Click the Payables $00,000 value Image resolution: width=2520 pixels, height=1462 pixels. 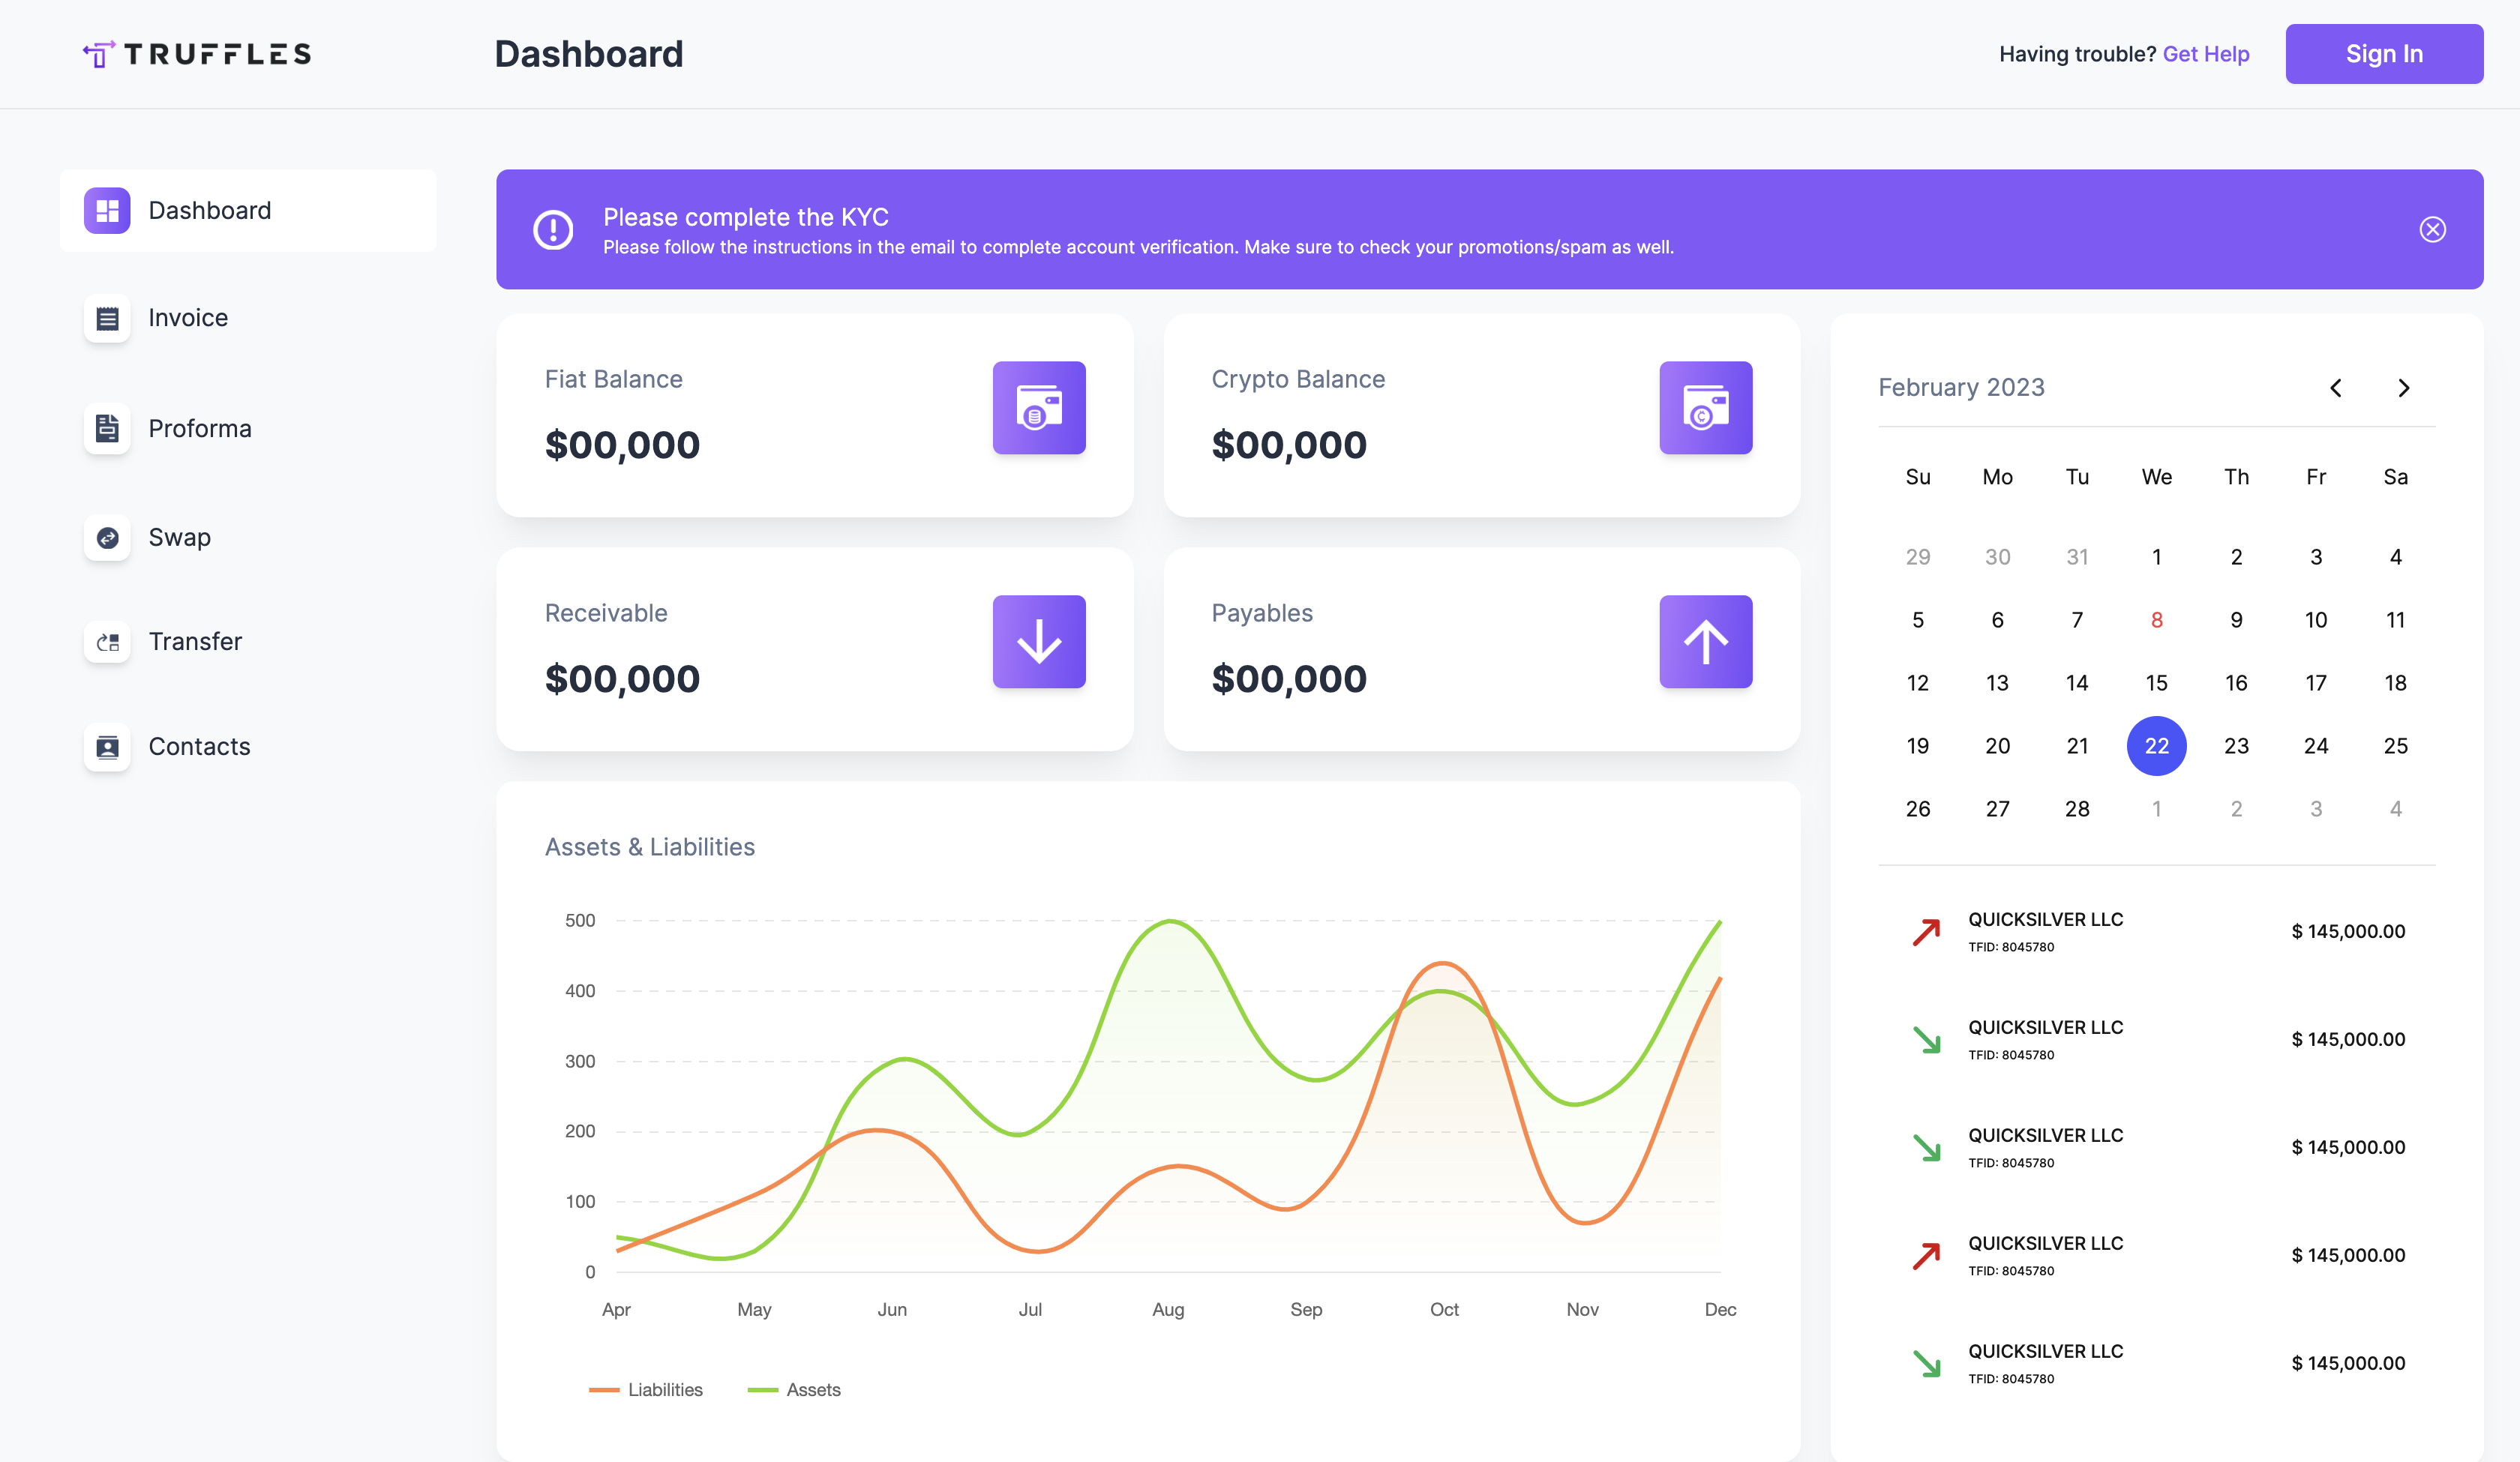coord(1289,679)
